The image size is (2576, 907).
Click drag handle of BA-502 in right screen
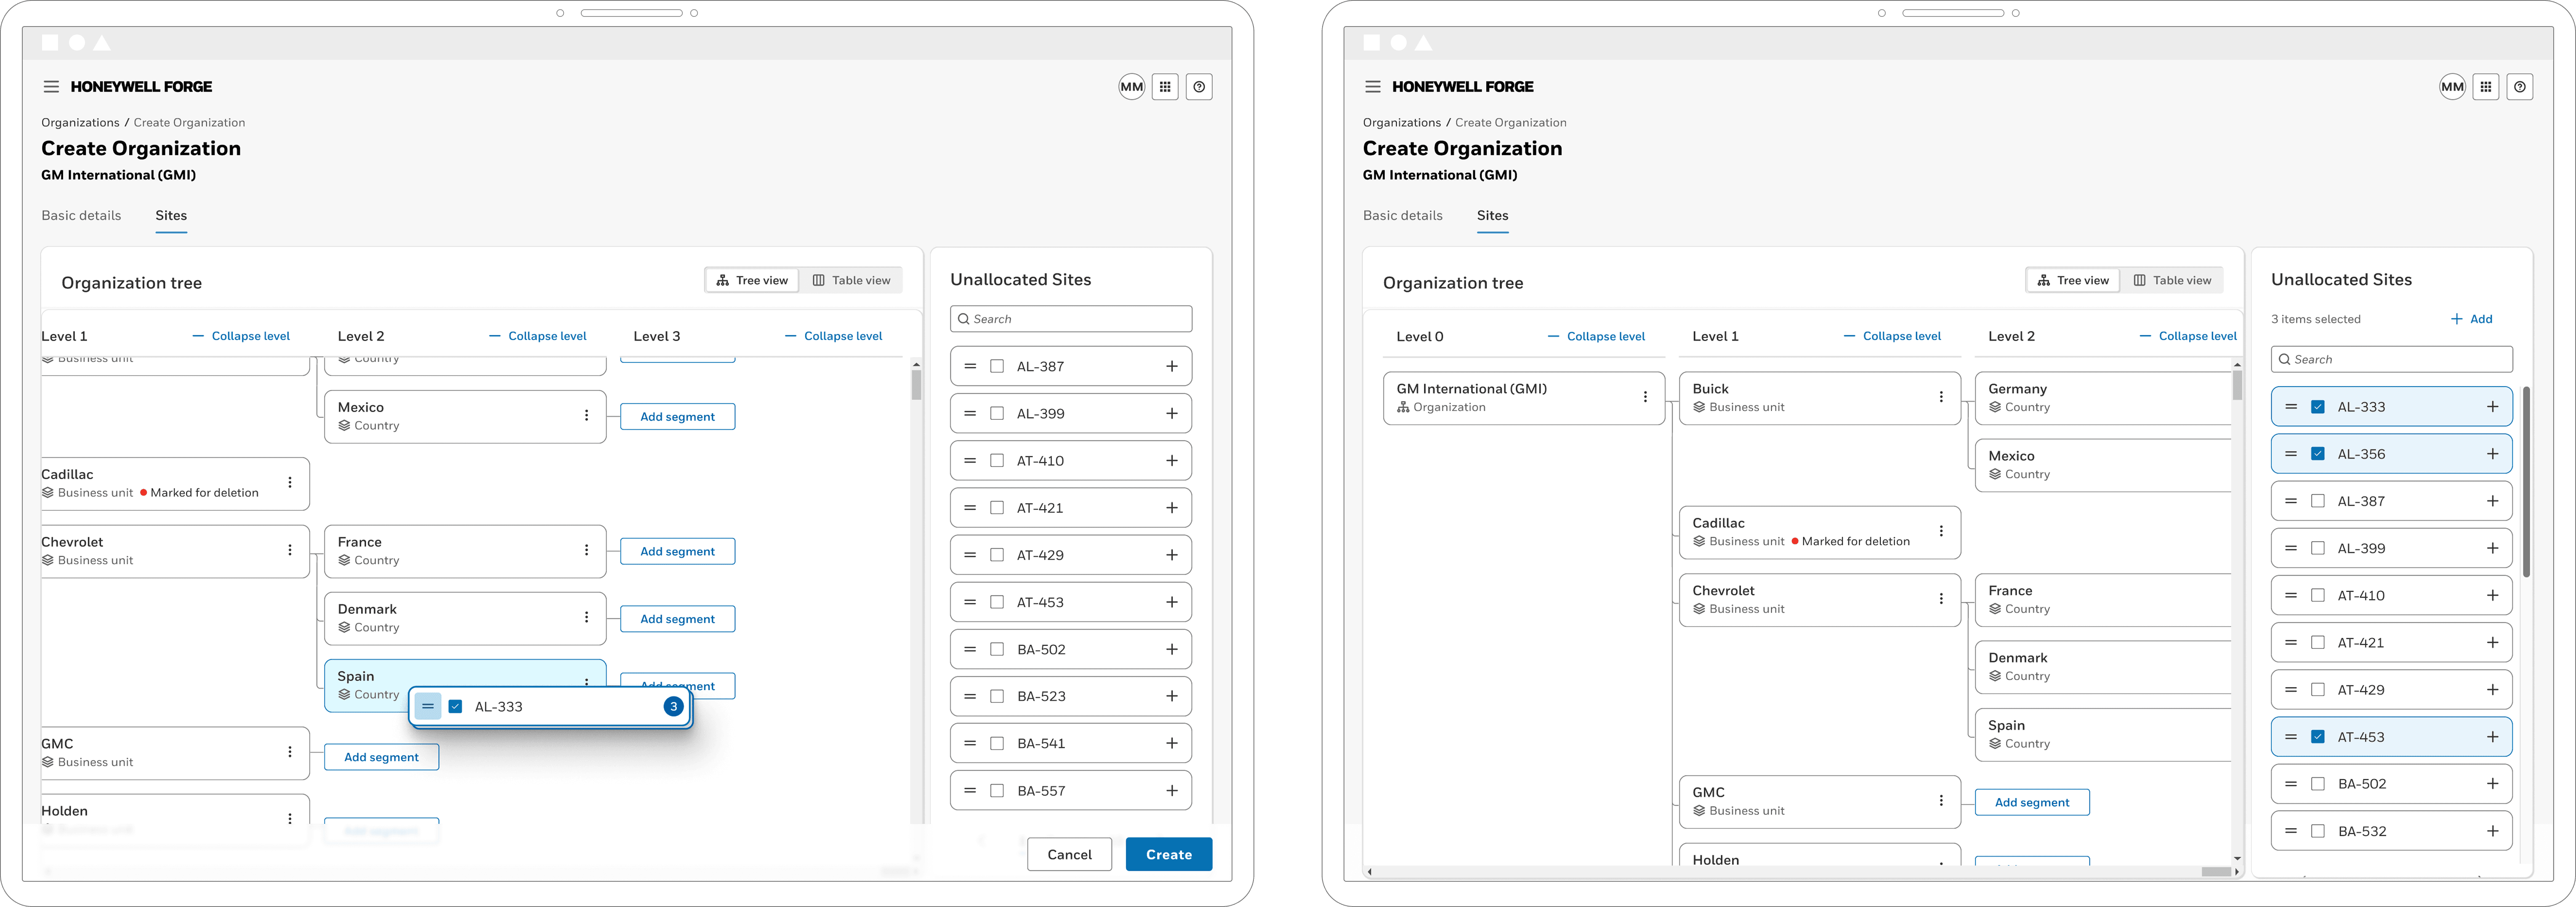pos(2291,784)
